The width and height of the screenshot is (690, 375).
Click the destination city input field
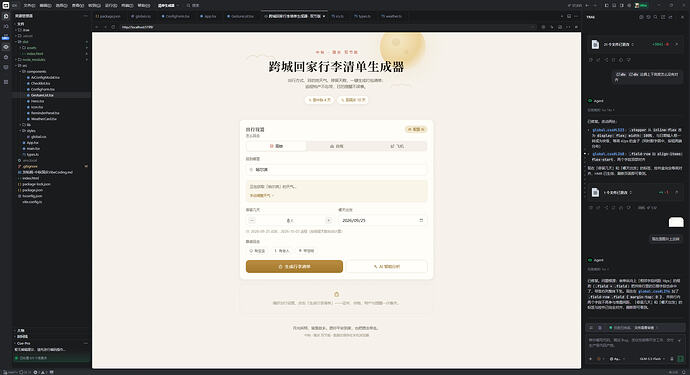pyautogui.click(x=336, y=169)
